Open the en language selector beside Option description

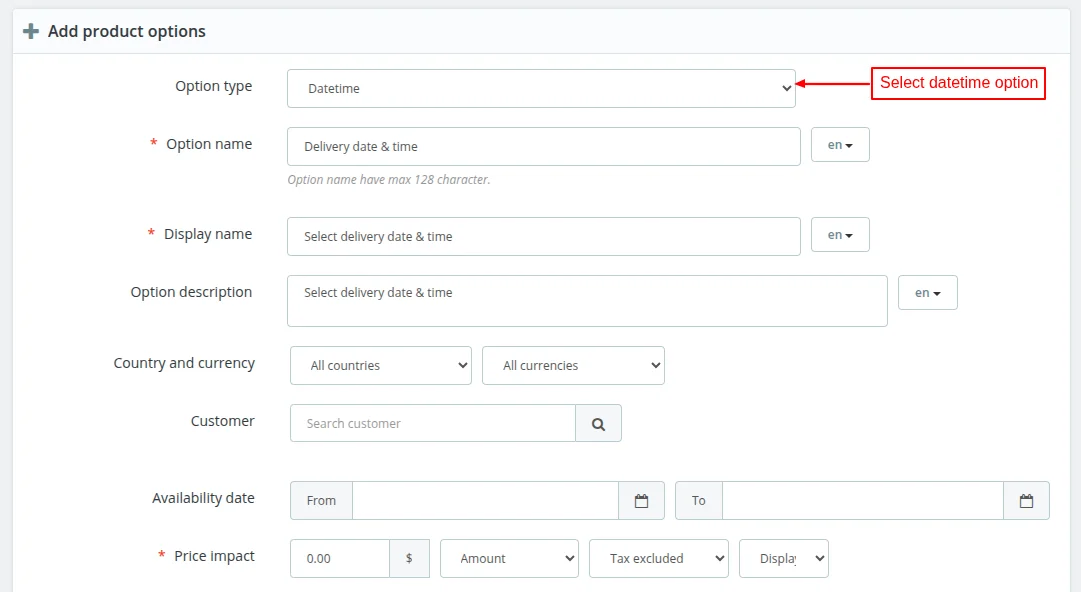coord(927,292)
